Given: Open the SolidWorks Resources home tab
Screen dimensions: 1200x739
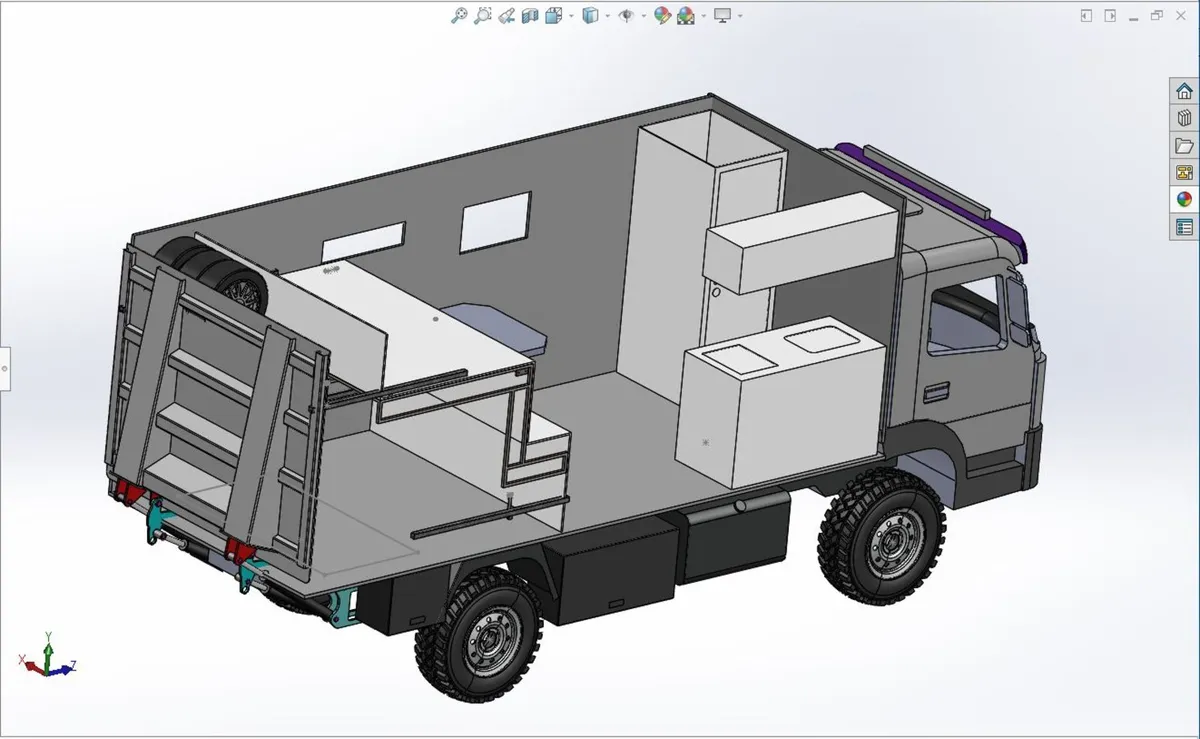Looking at the screenshot, I should 1184,91.
